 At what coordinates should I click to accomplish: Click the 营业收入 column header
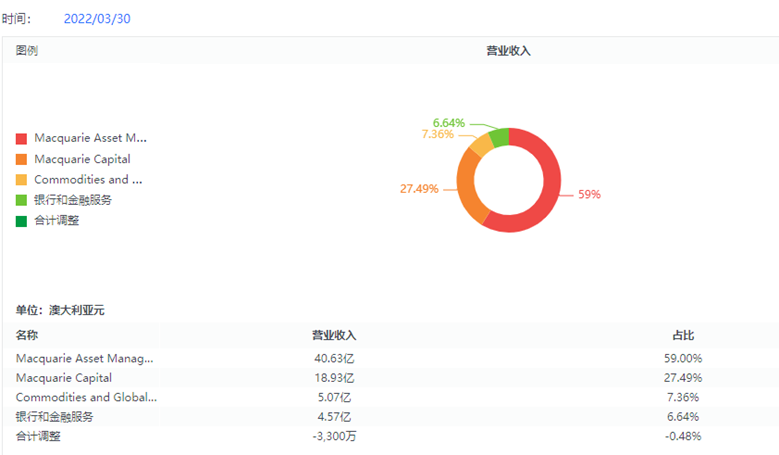[334, 336]
